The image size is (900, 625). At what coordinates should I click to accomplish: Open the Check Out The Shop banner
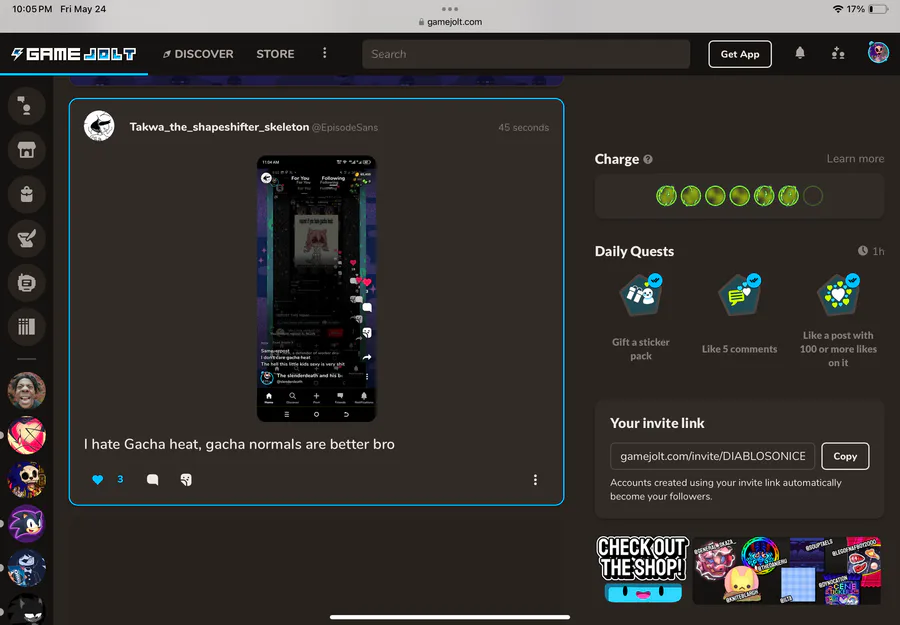(x=642, y=570)
